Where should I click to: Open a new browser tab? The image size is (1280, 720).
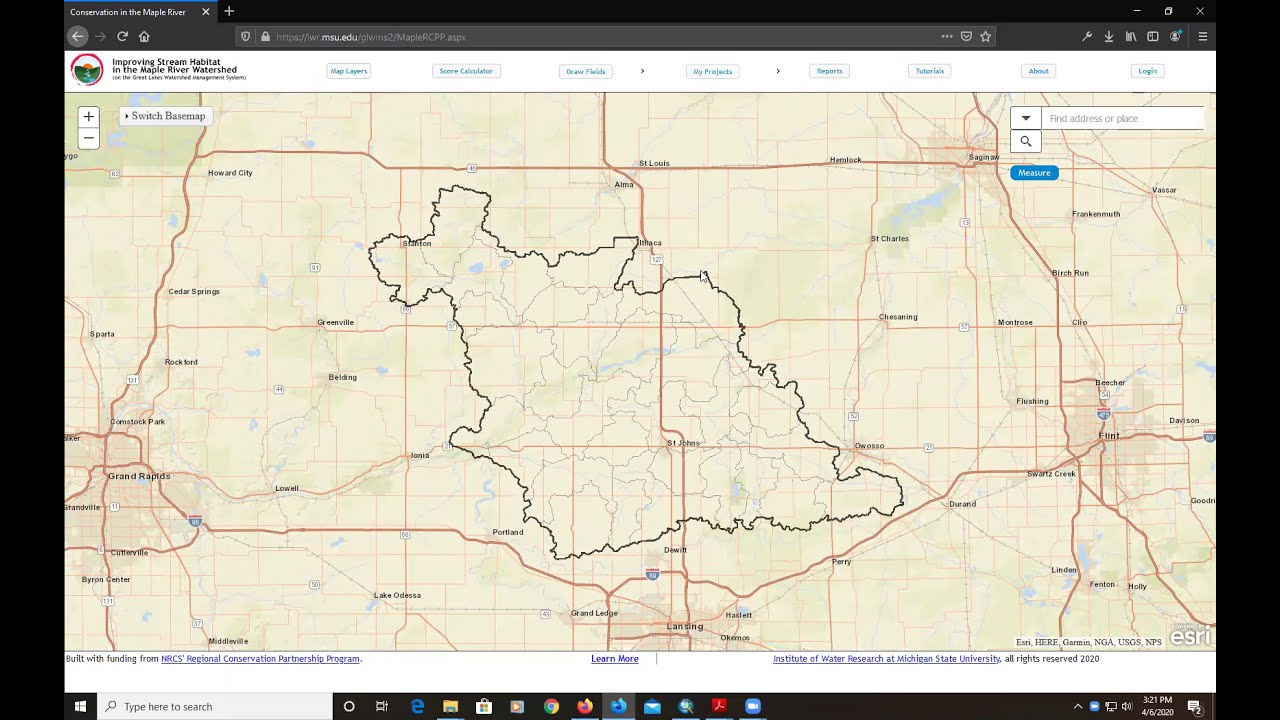(x=229, y=11)
